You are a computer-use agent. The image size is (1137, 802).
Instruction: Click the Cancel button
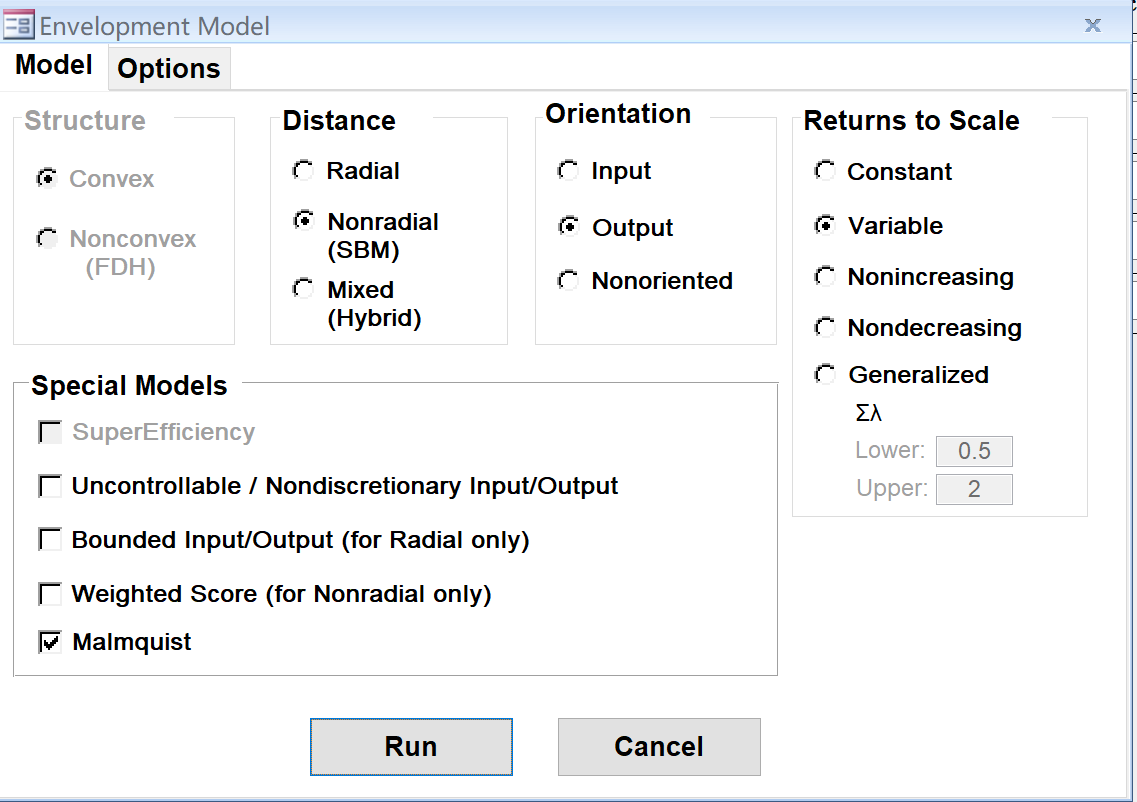pos(659,747)
